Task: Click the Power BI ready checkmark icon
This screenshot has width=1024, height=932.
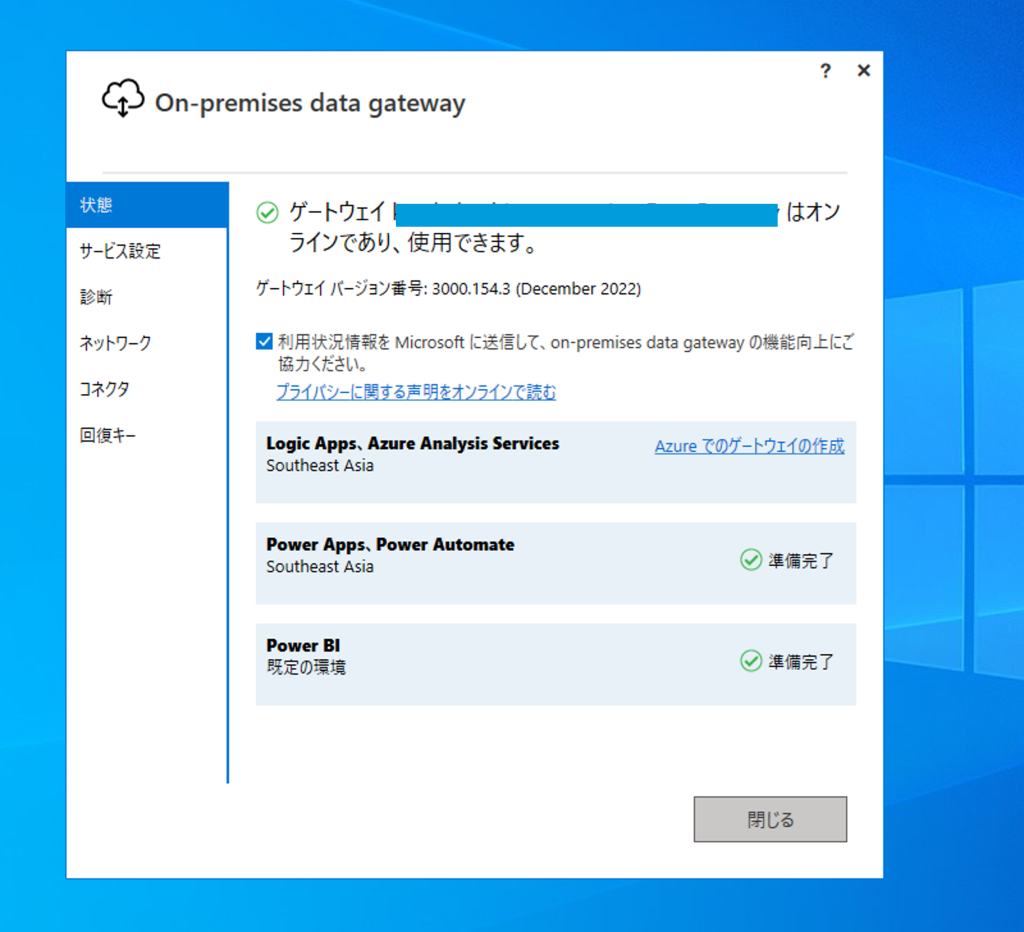Action: coord(751,661)
